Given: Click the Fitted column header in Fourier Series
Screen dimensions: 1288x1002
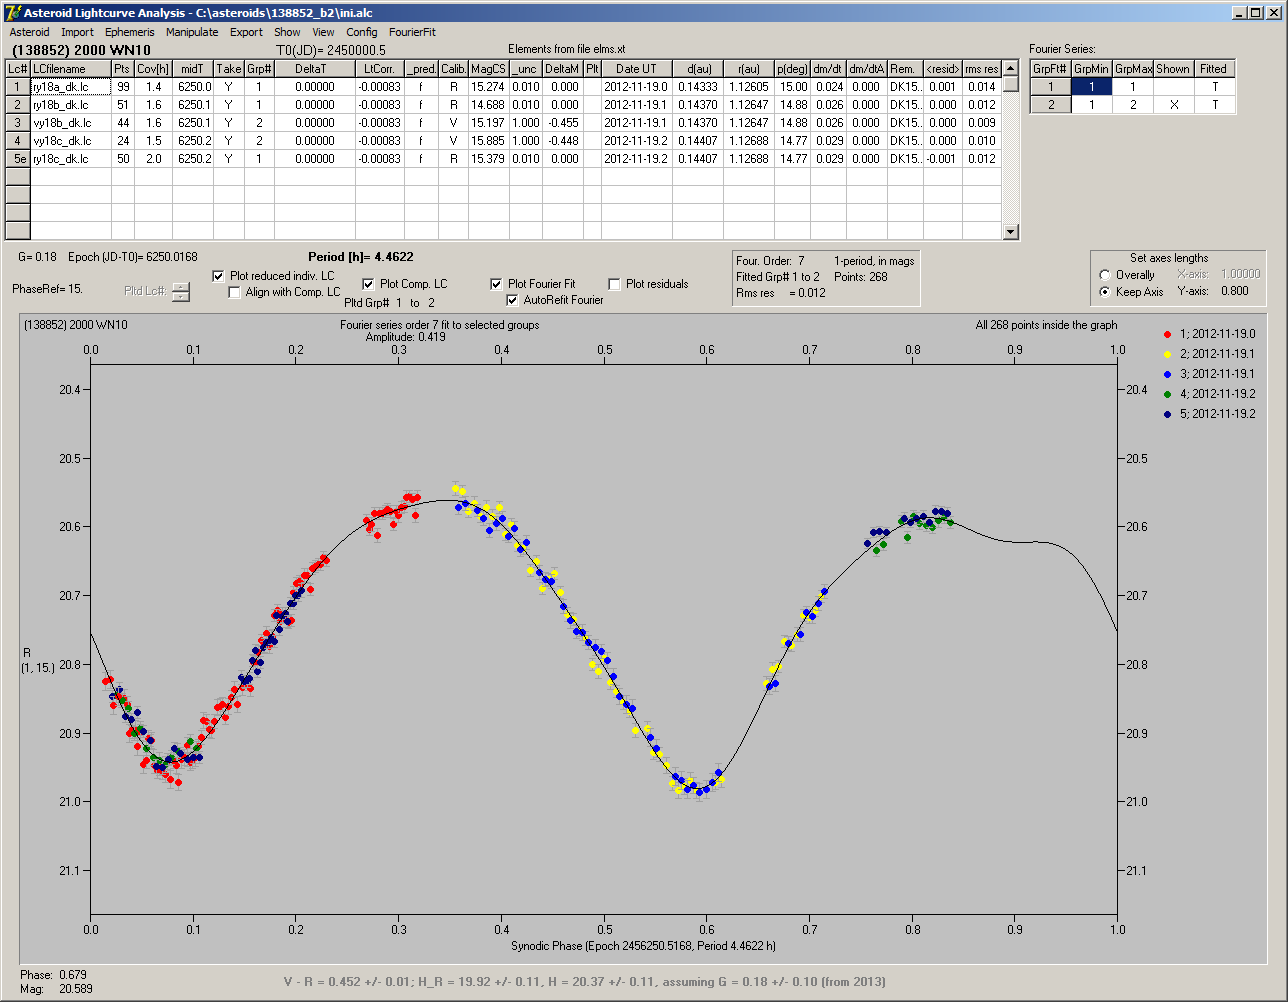Looking at the screenshot, I should tap(1214, 69).
